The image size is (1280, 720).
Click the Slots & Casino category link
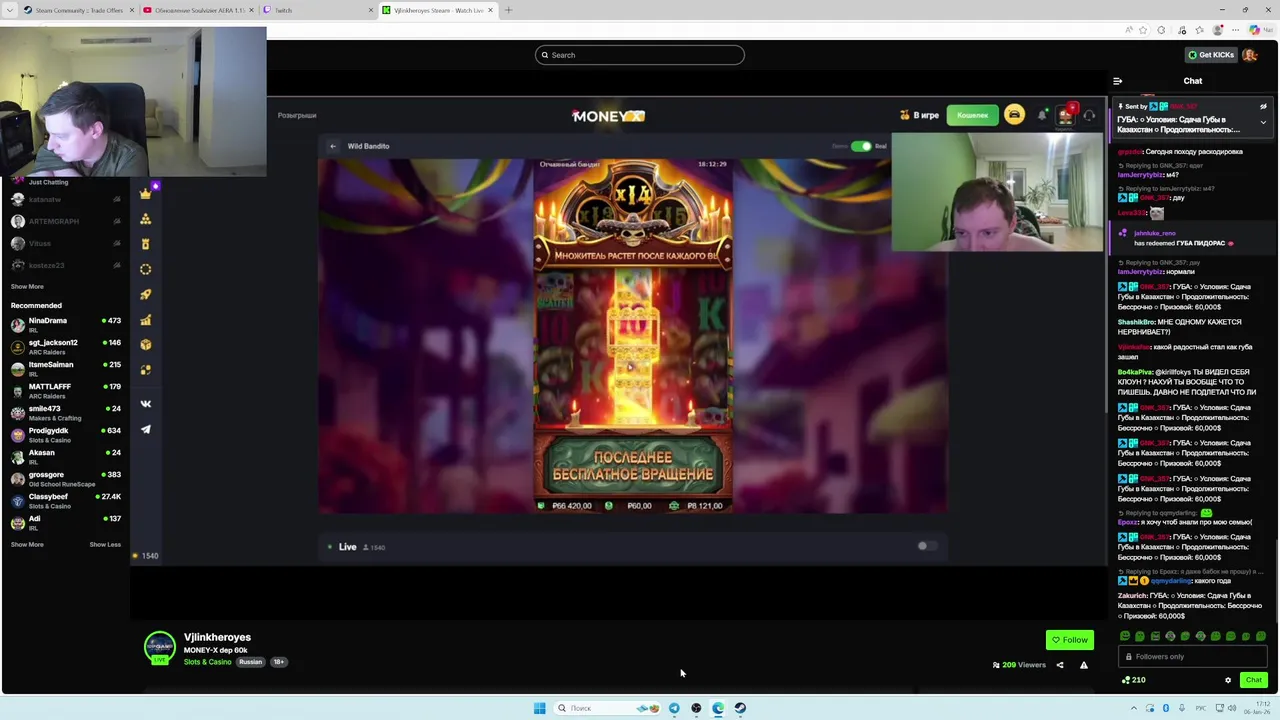click(207, 662)
